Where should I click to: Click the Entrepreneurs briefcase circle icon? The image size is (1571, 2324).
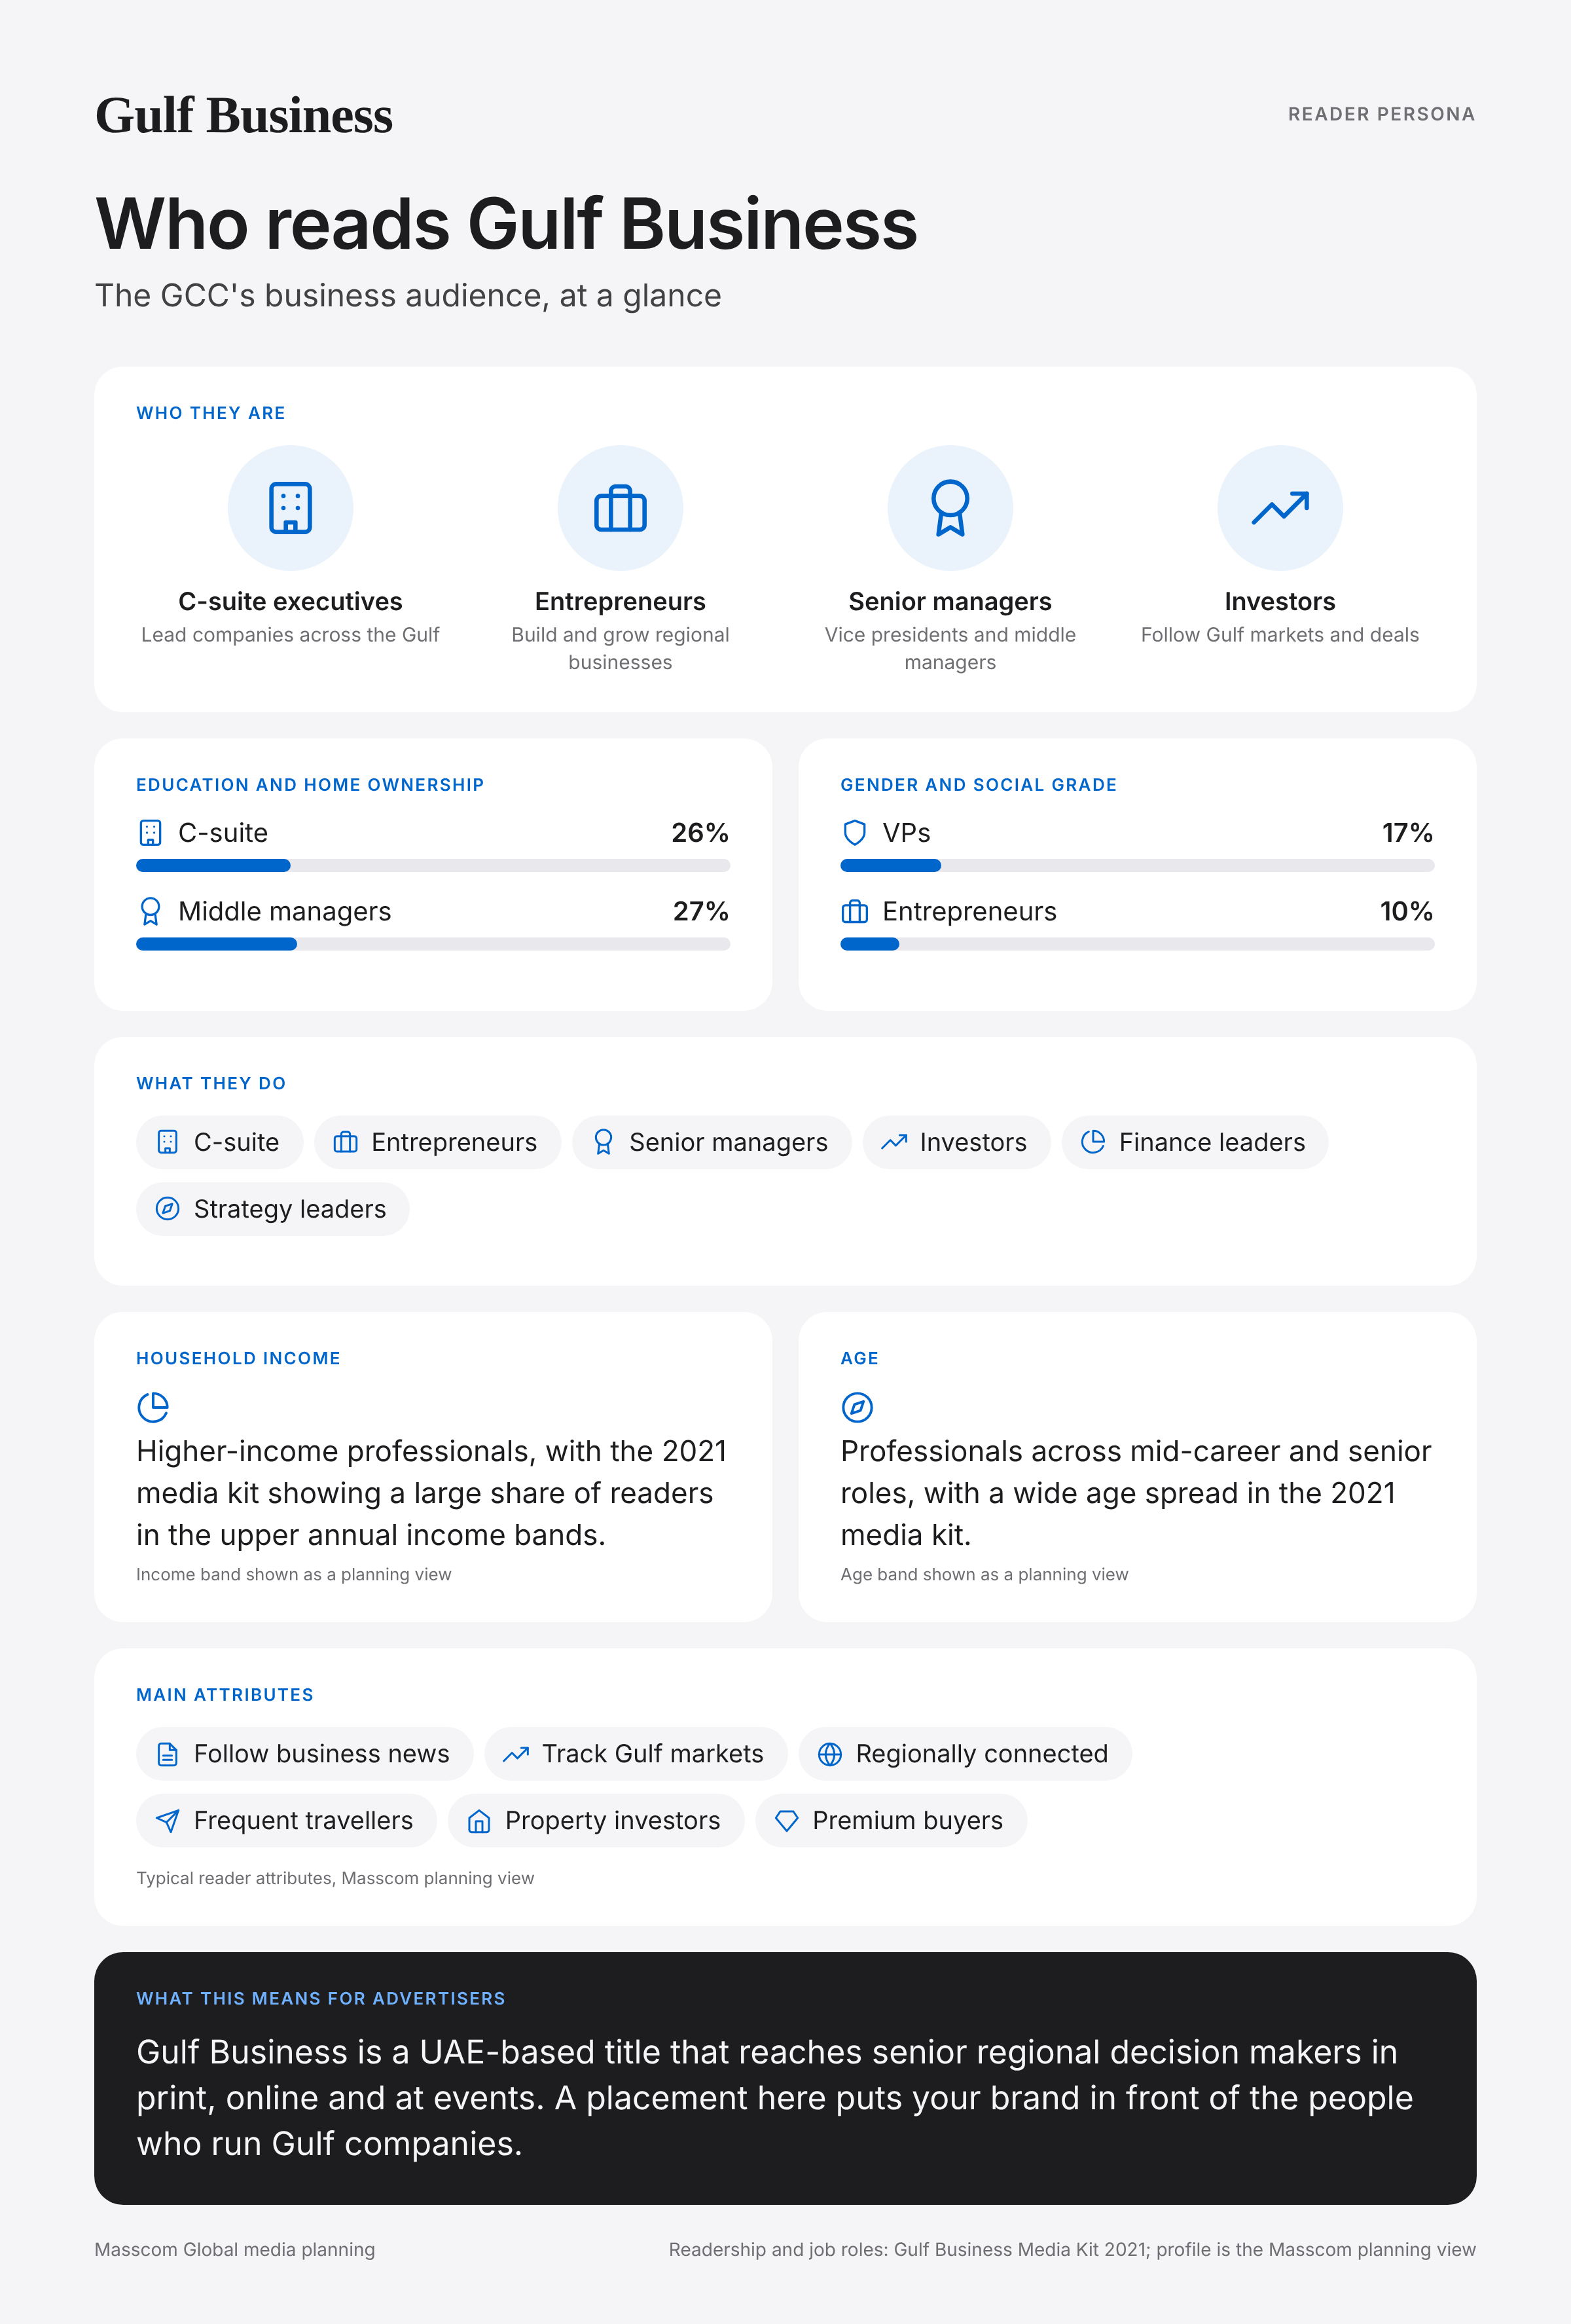(x=620, y=508)
